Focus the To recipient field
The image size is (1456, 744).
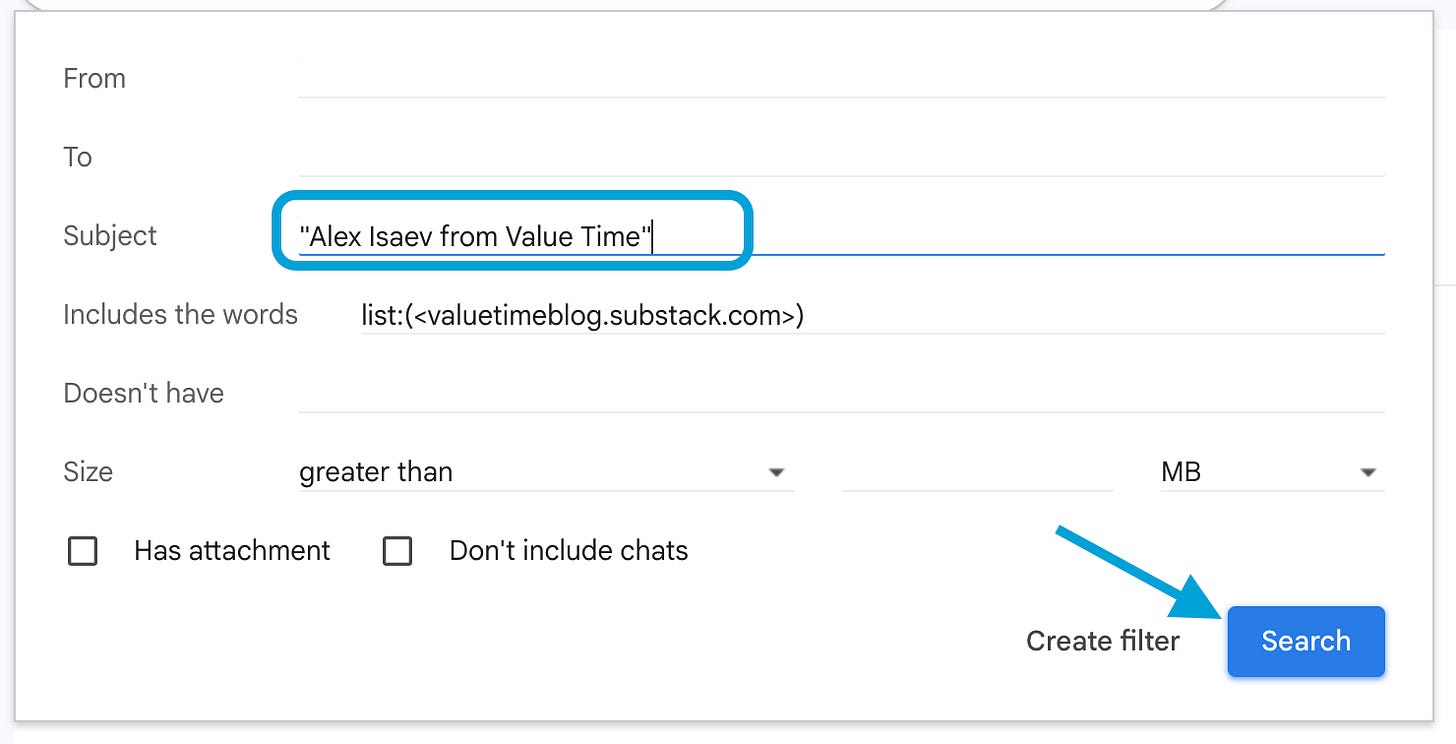840,157
